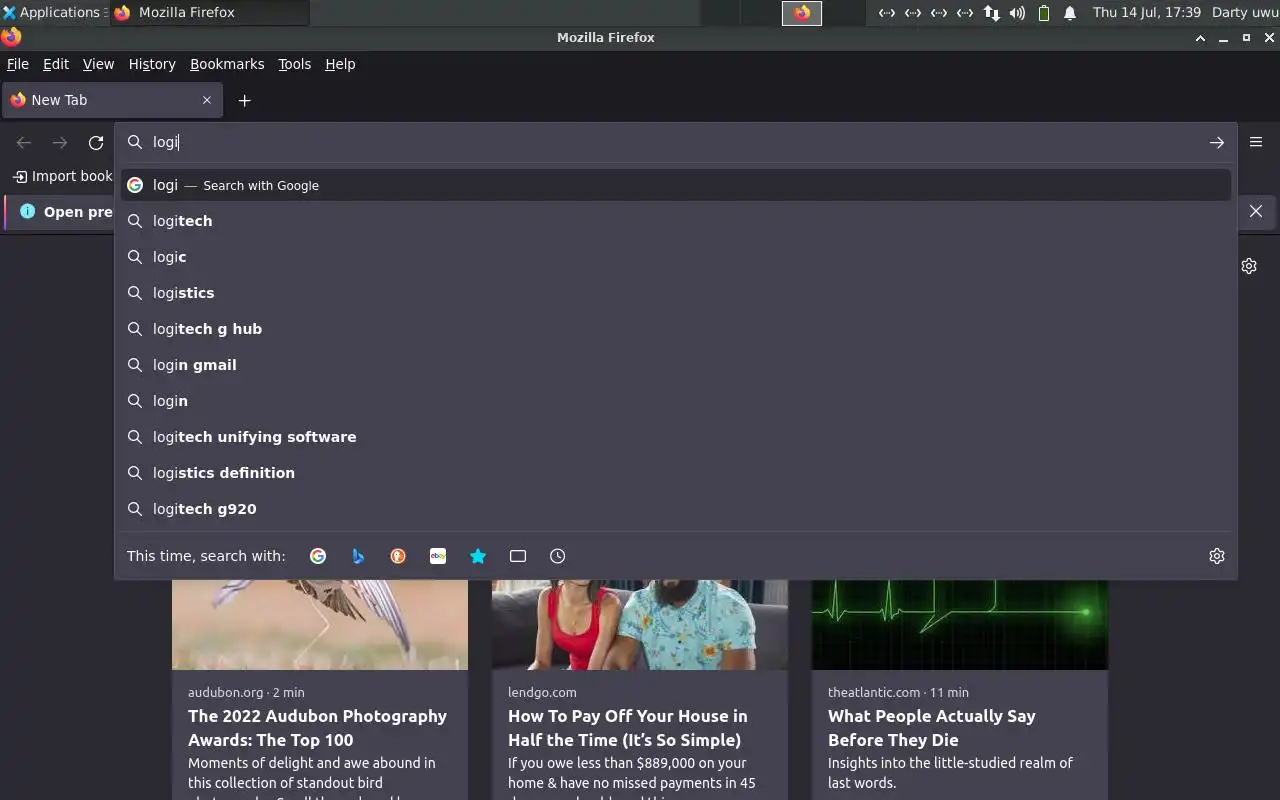Open Audubon Photography Awards article link

[x=317, y=728]
